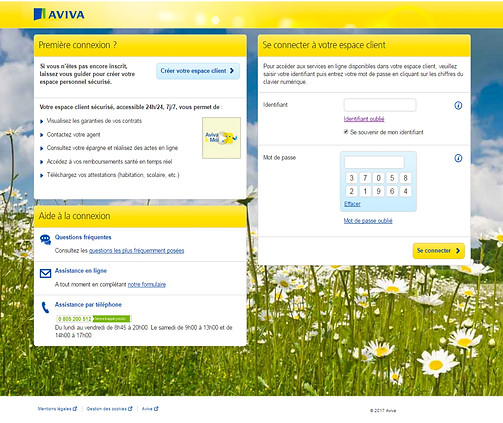Screen dimensions: 503x423
Task: Click Téléchargez vos attestations bullet text
Action: pos(113,175)
